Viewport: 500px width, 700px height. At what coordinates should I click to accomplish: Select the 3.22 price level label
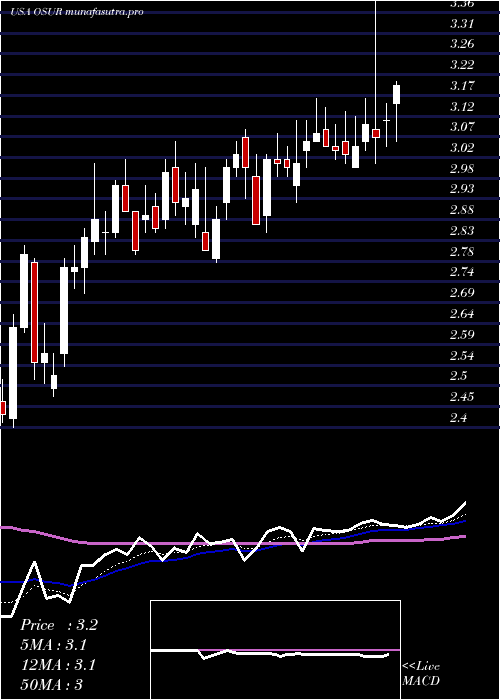pyautogui.click(x=462, y=65)
